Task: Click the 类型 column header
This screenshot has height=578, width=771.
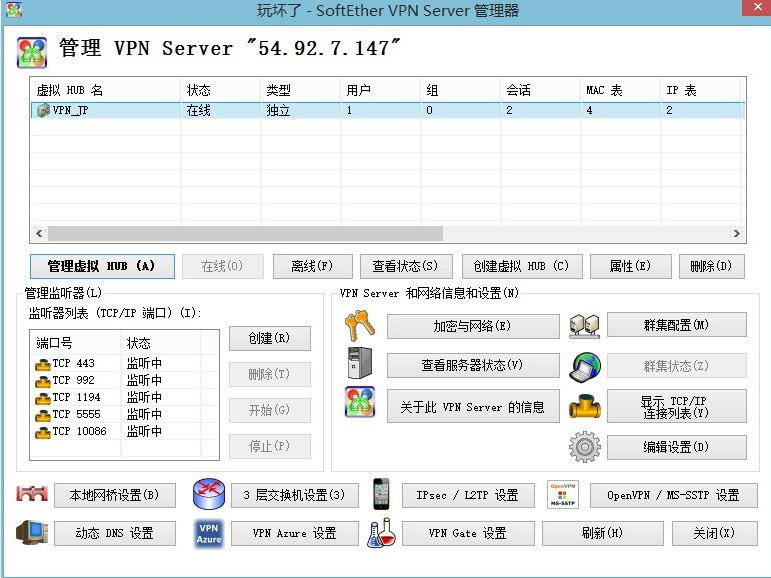Action: point(300,90)
